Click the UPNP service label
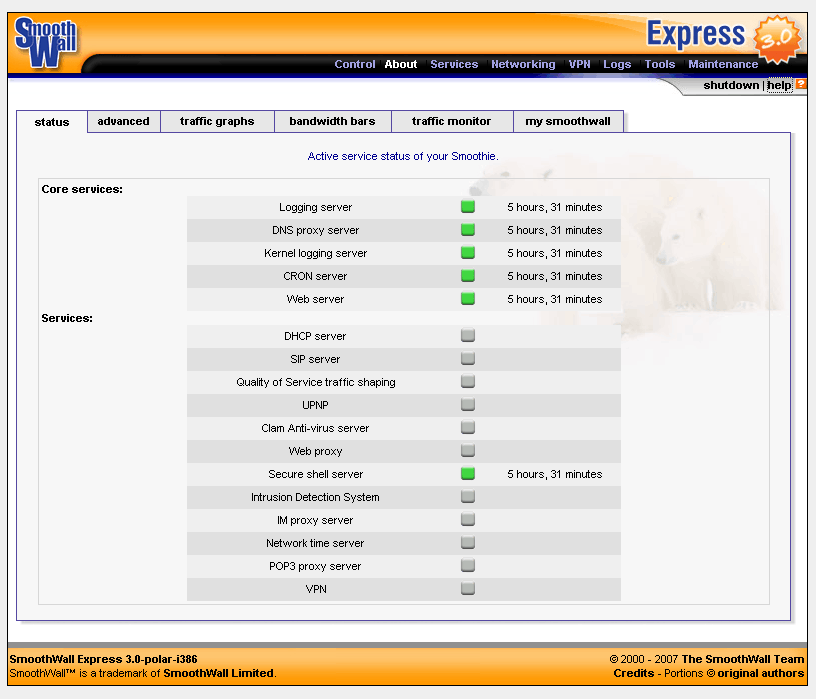 click(x=315, y=405)
